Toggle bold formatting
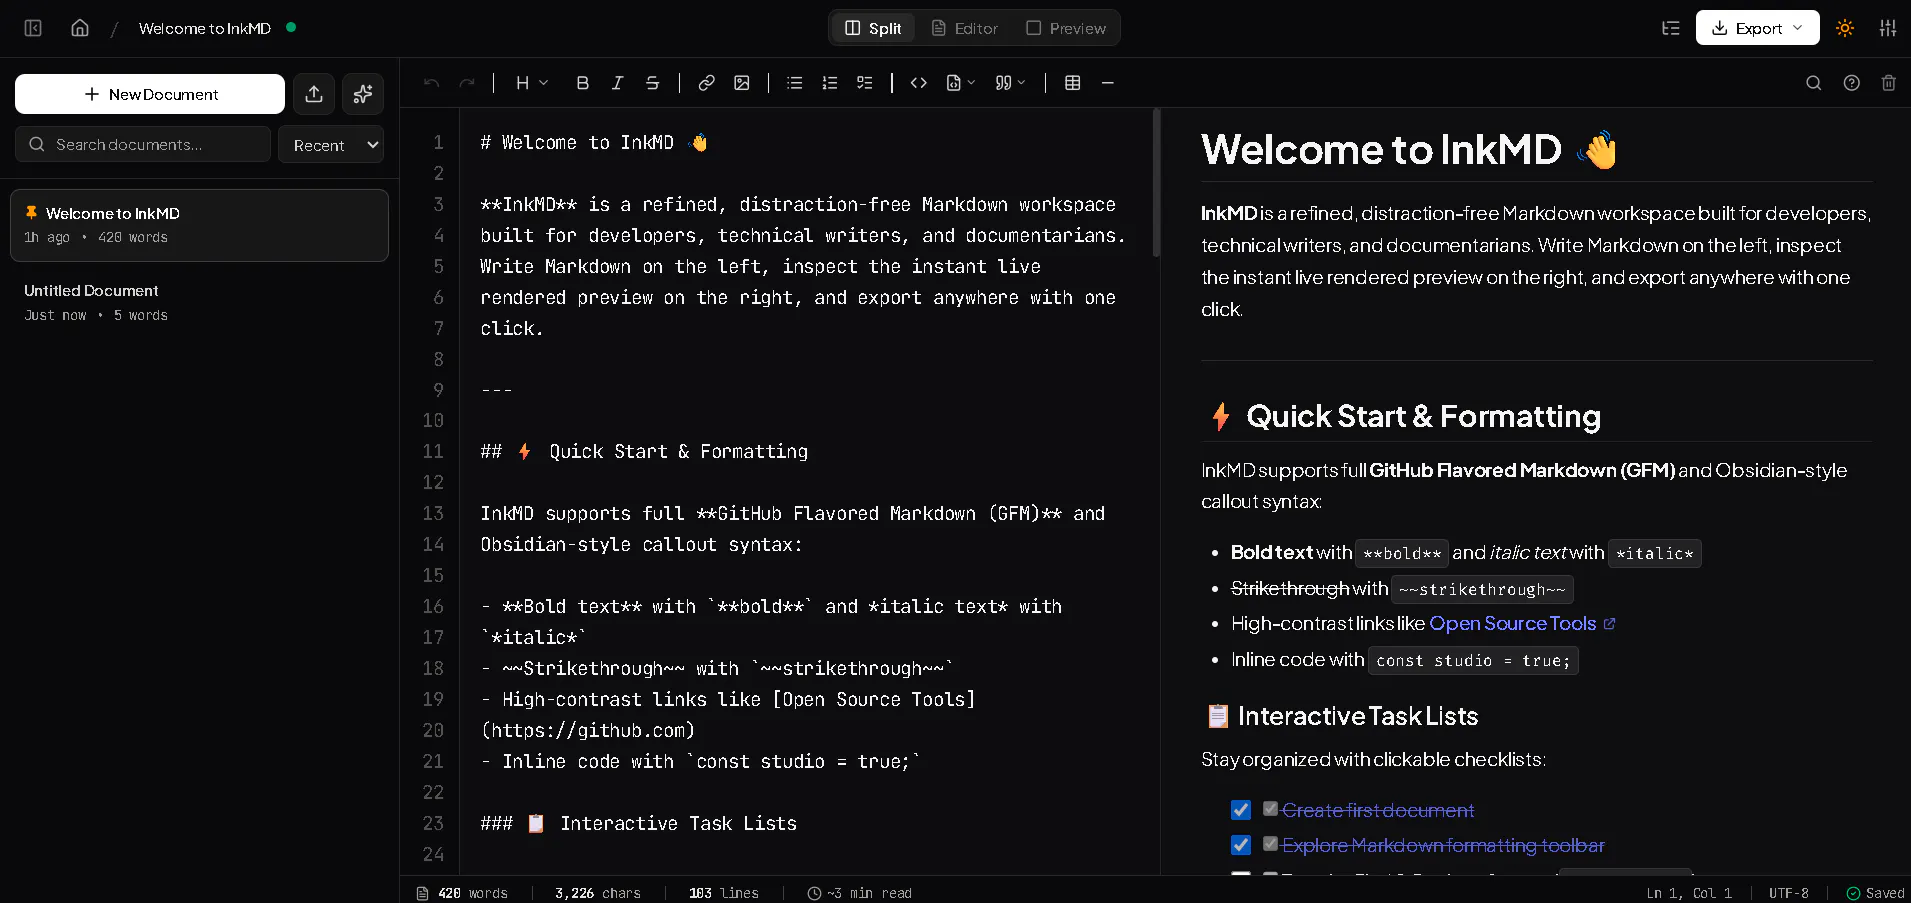Viewport: 1911px width, 903px height. 583,83
